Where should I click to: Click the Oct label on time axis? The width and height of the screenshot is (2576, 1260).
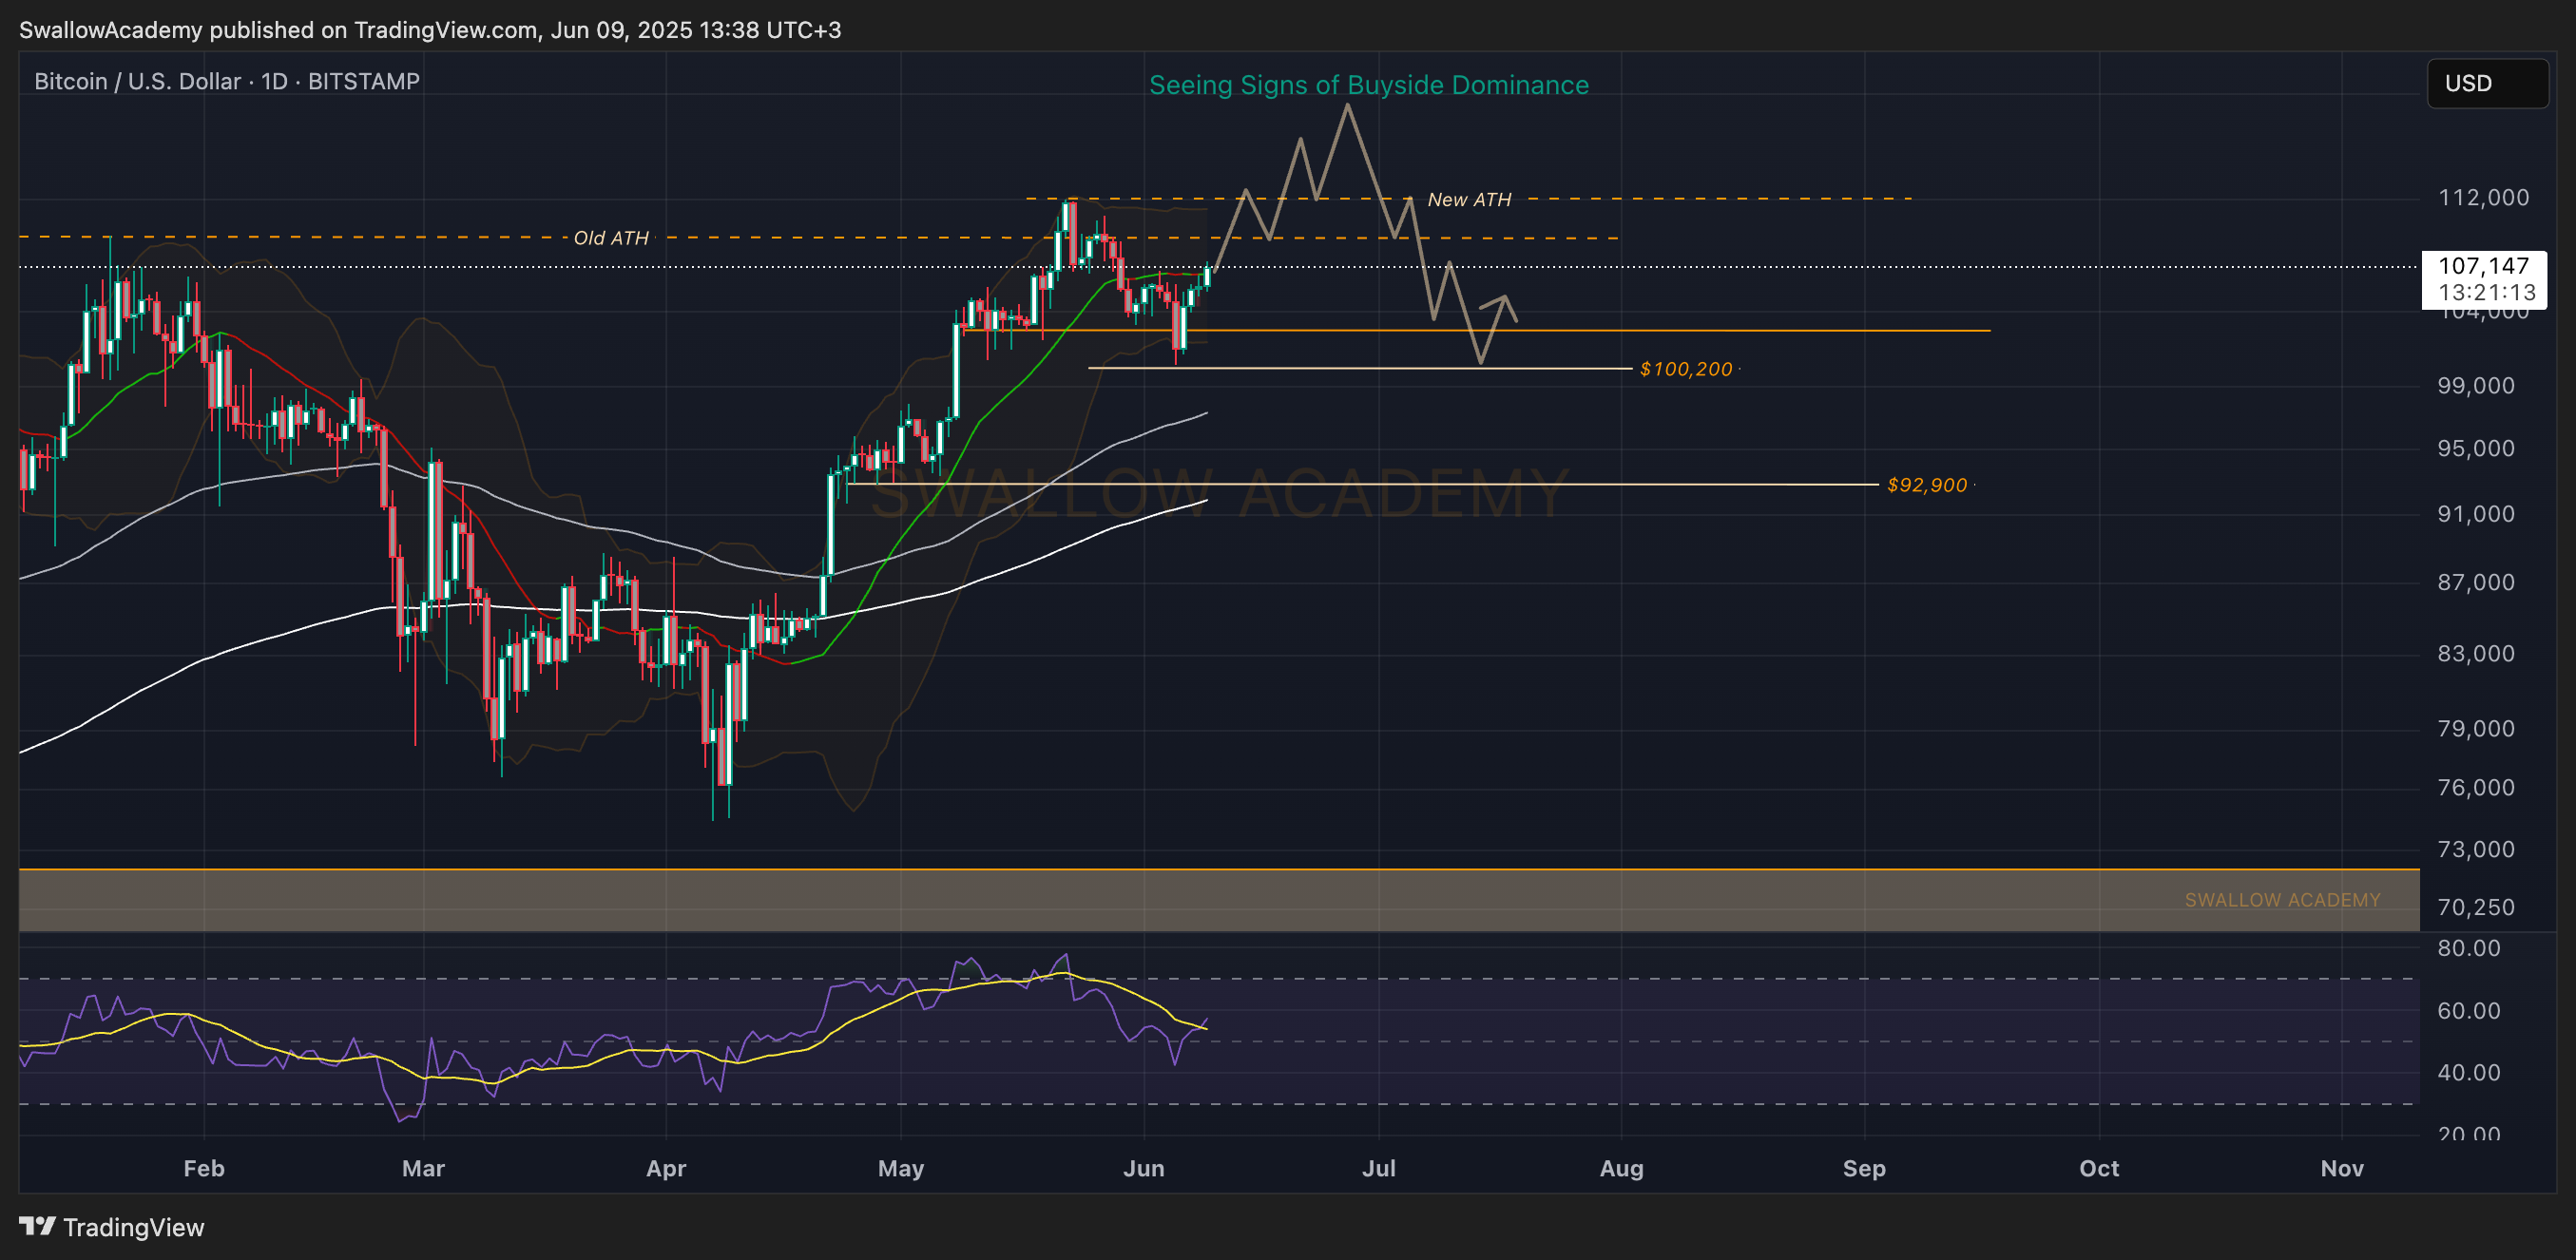pyautogui.click(x=2099, y=1168)
